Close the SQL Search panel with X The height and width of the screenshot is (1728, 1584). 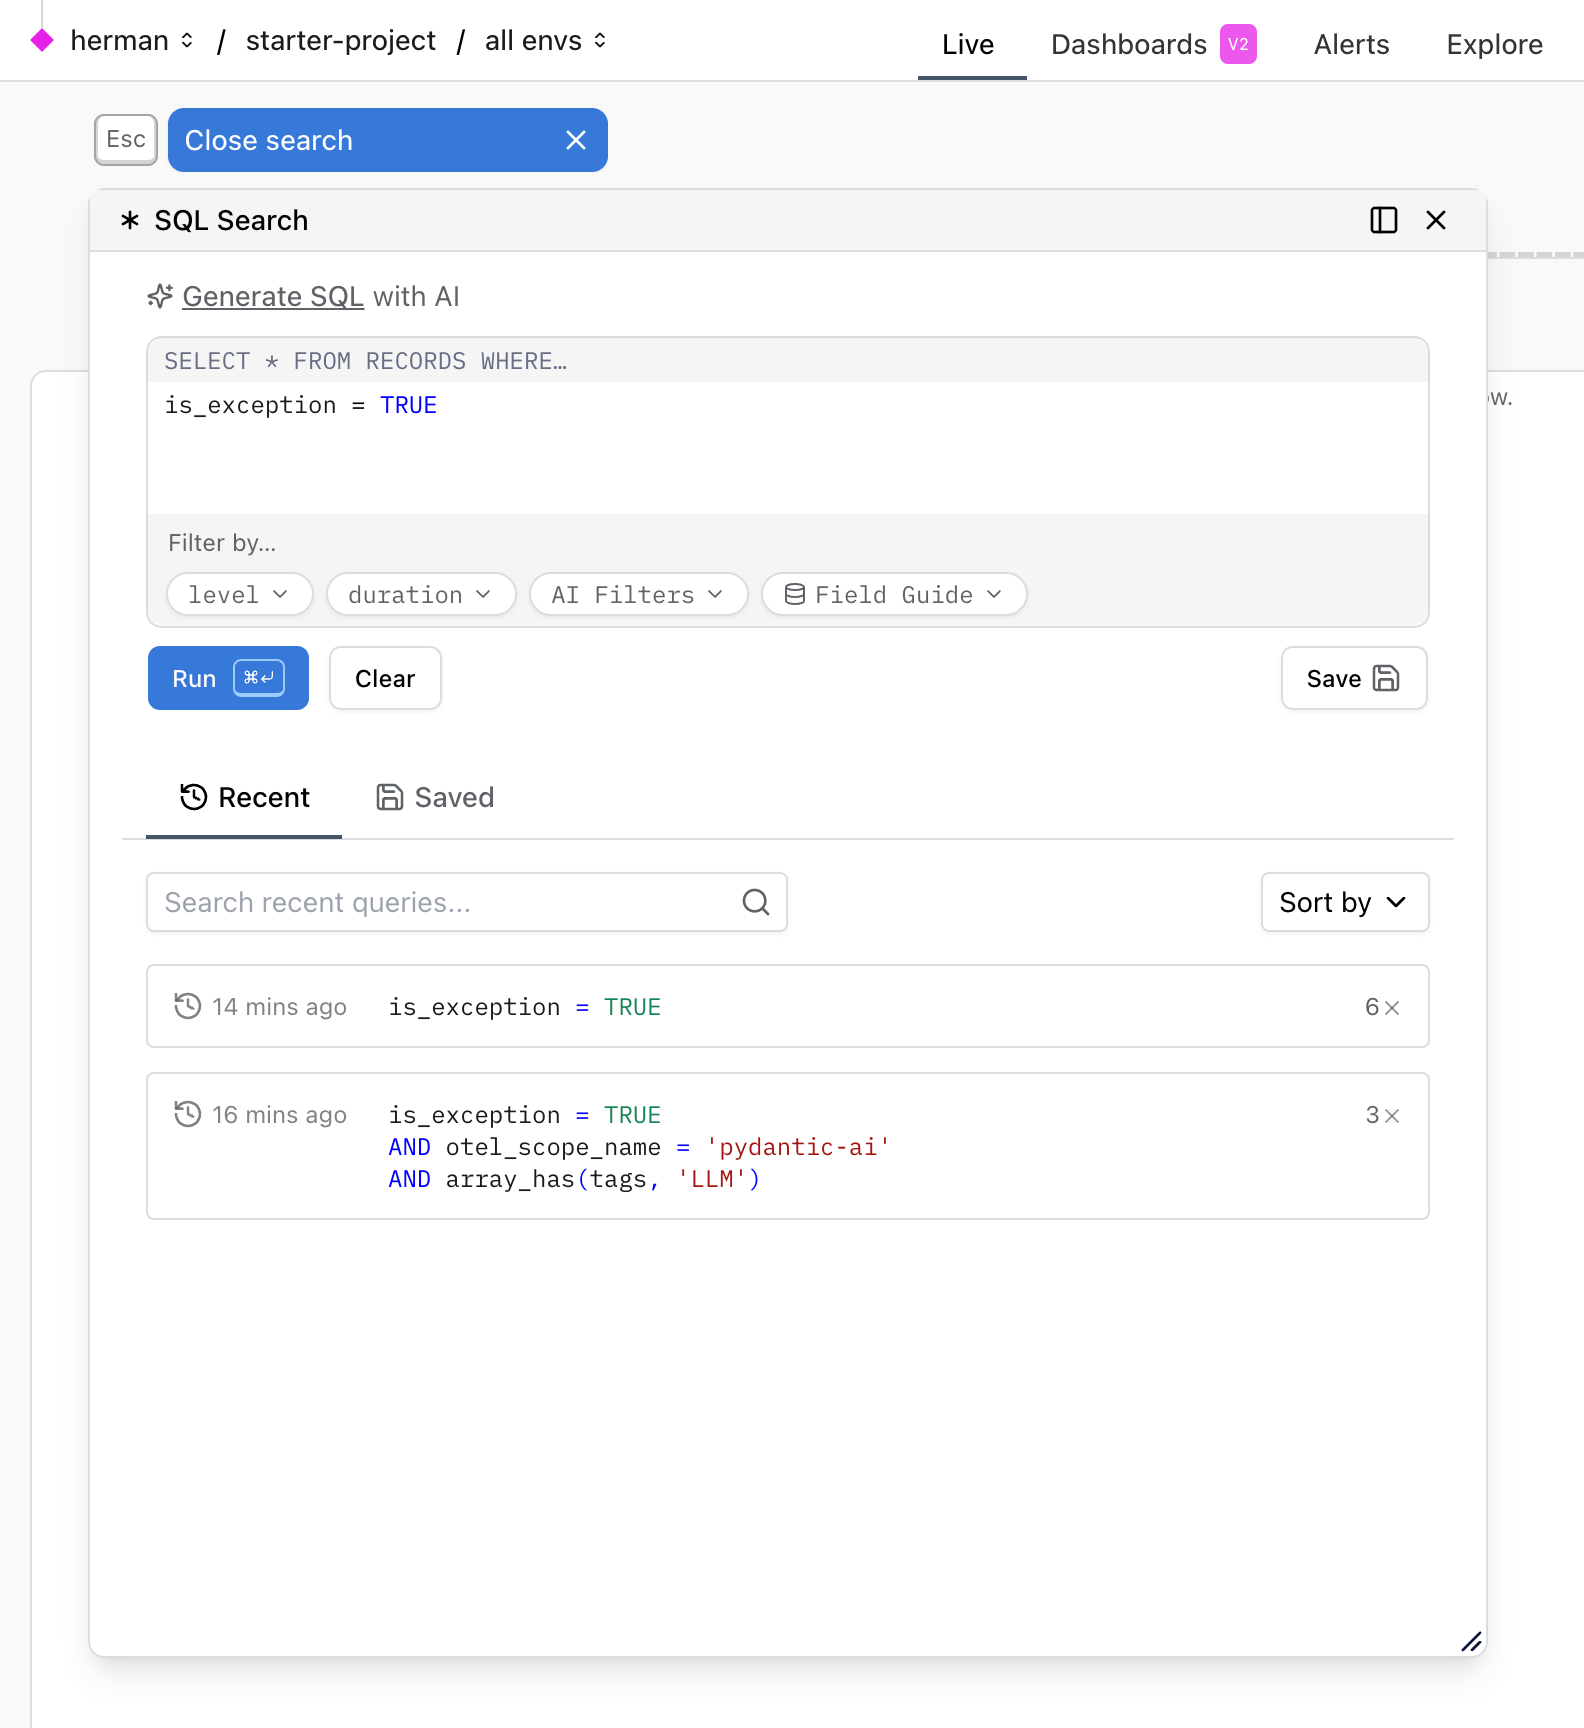click(x=1436, y=220)
